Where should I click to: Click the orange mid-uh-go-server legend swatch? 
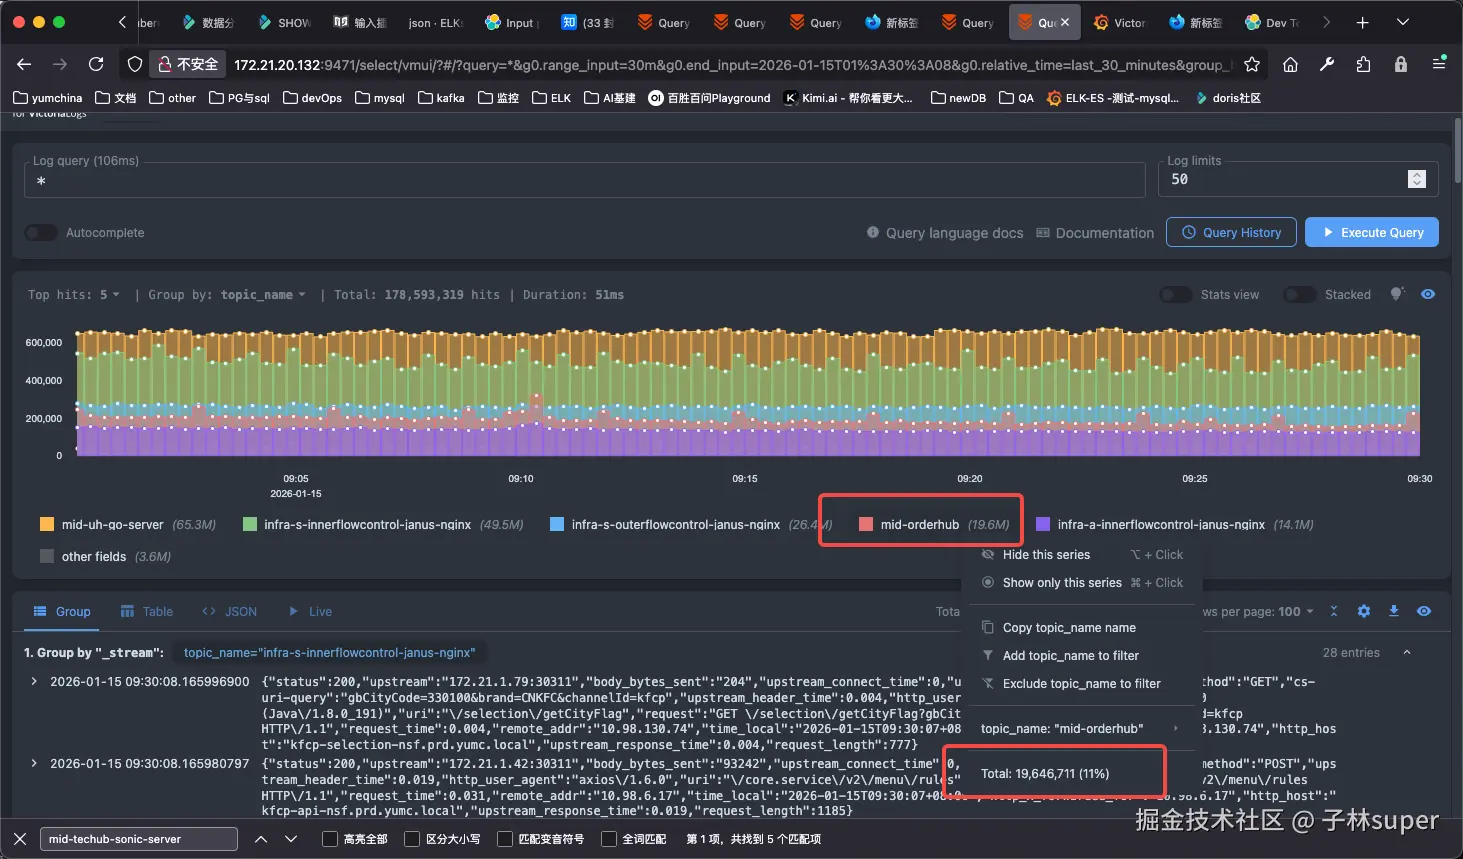(47, 524)
